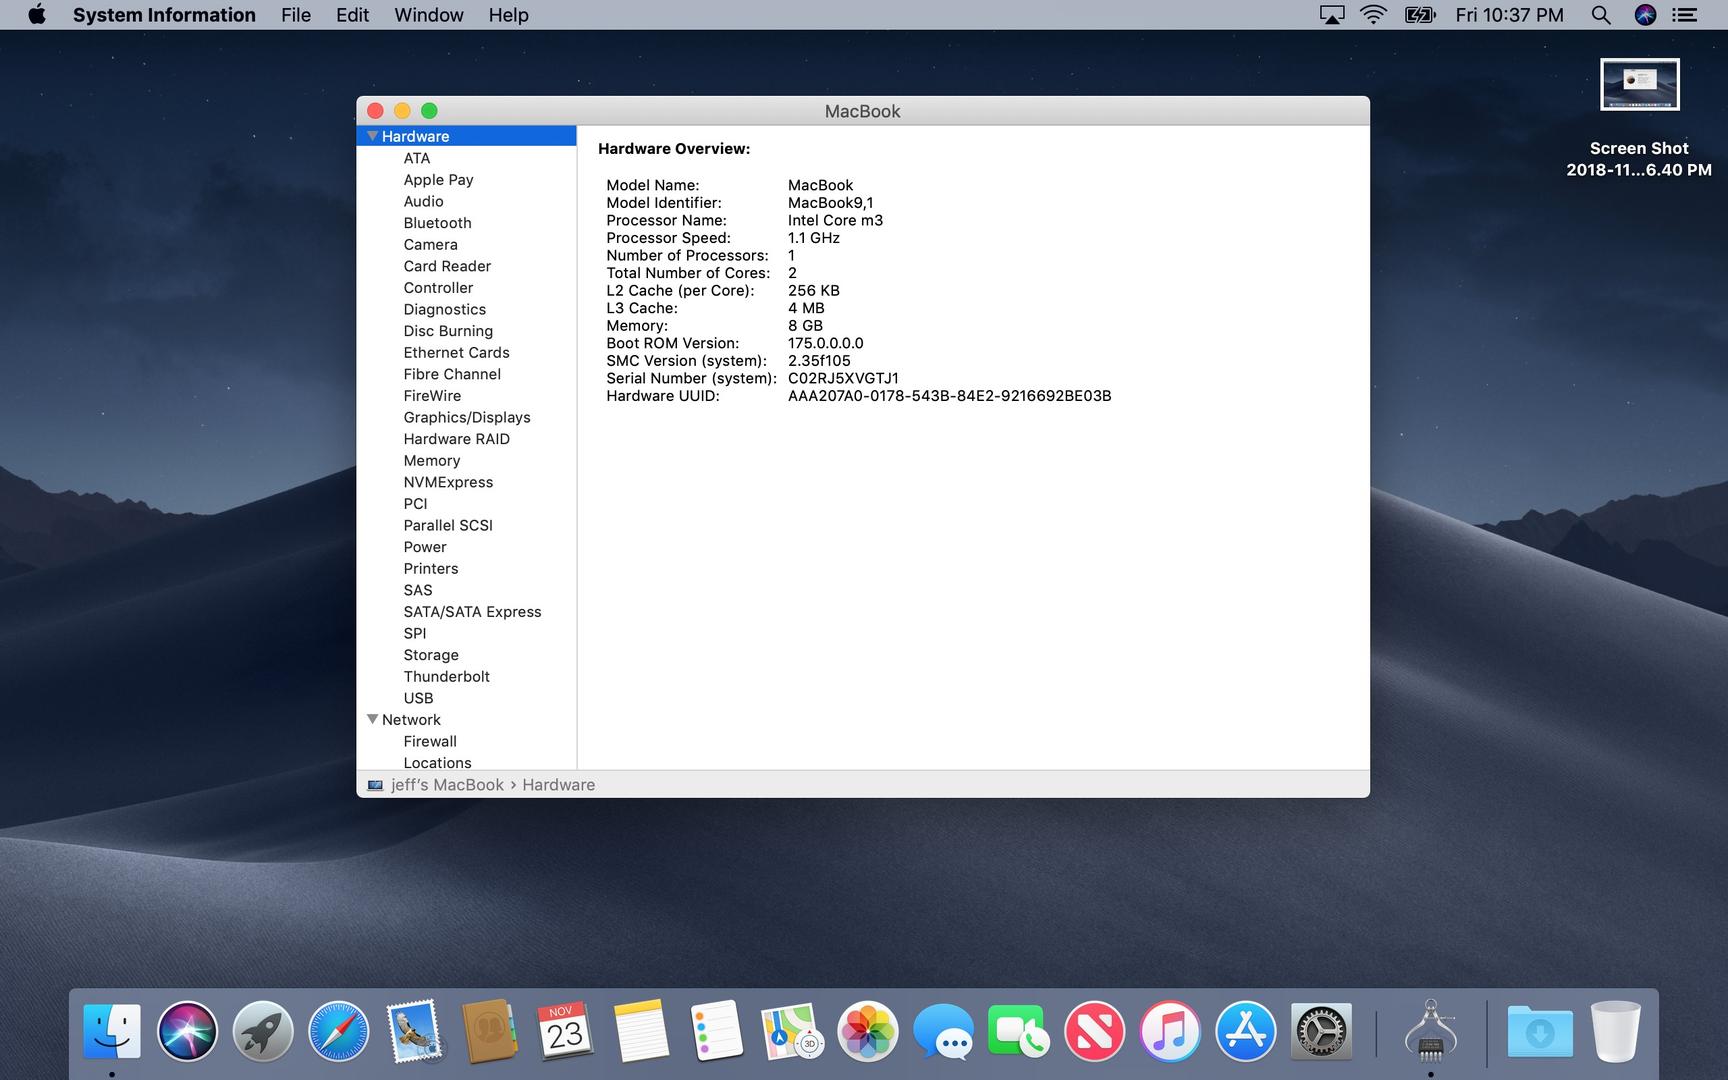This screenshot has height=1080, width=1728.
Task: Select Printers in the sidebar
Action: pos(431,569)
